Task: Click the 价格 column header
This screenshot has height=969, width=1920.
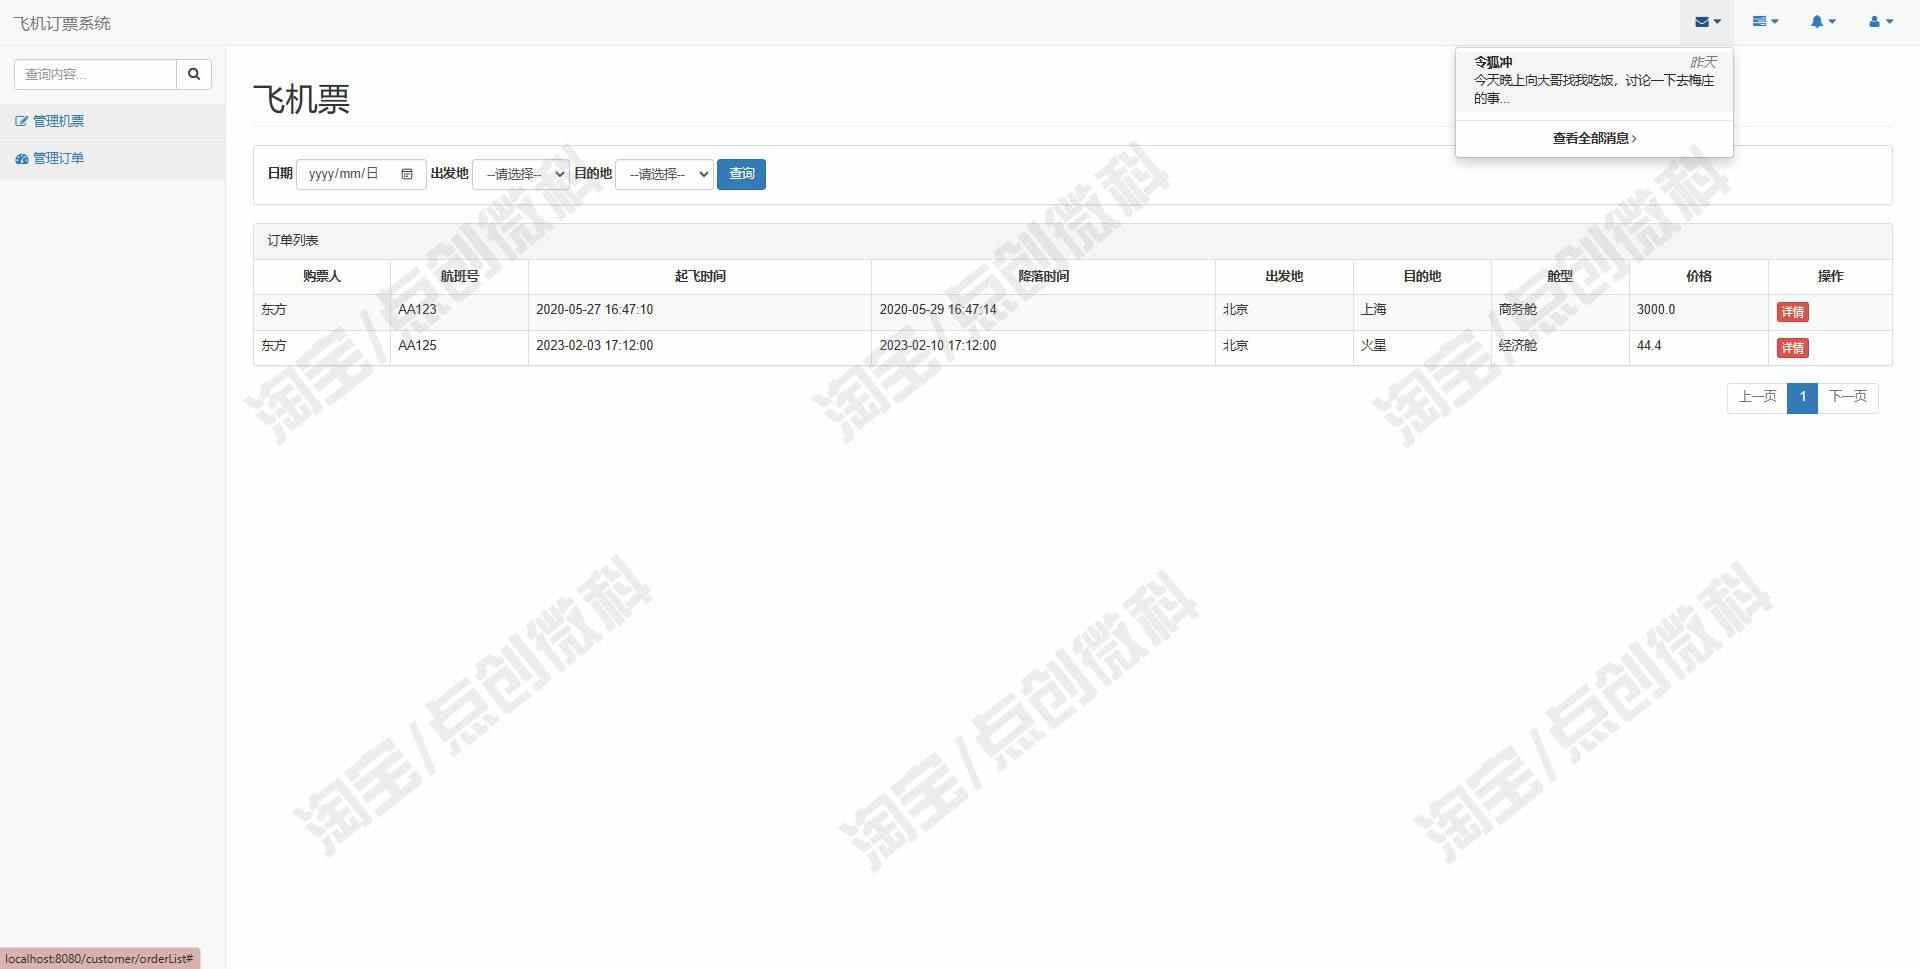Action: click(x=1699, y=276)
